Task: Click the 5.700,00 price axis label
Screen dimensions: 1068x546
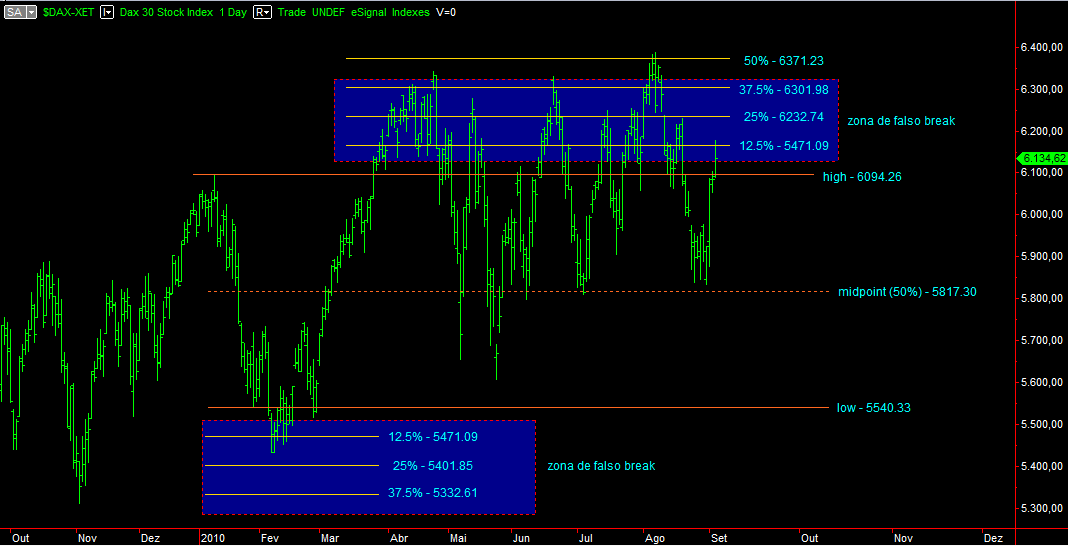Action: [1041, 341]
